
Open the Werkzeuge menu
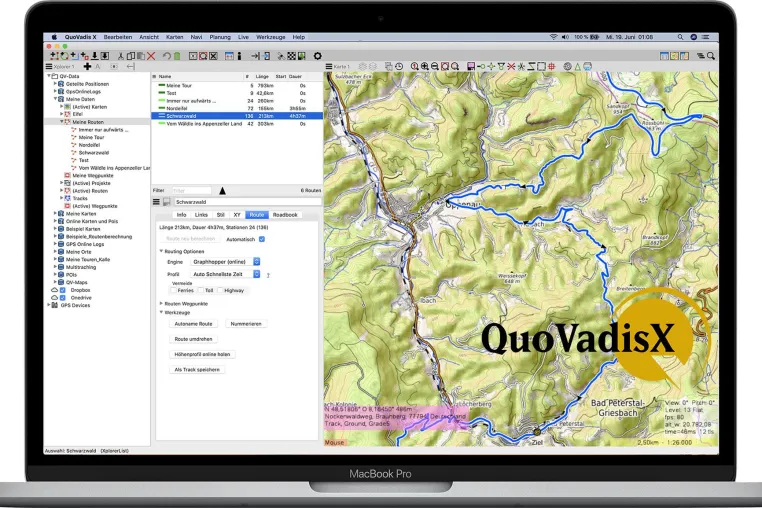[271, 37]
